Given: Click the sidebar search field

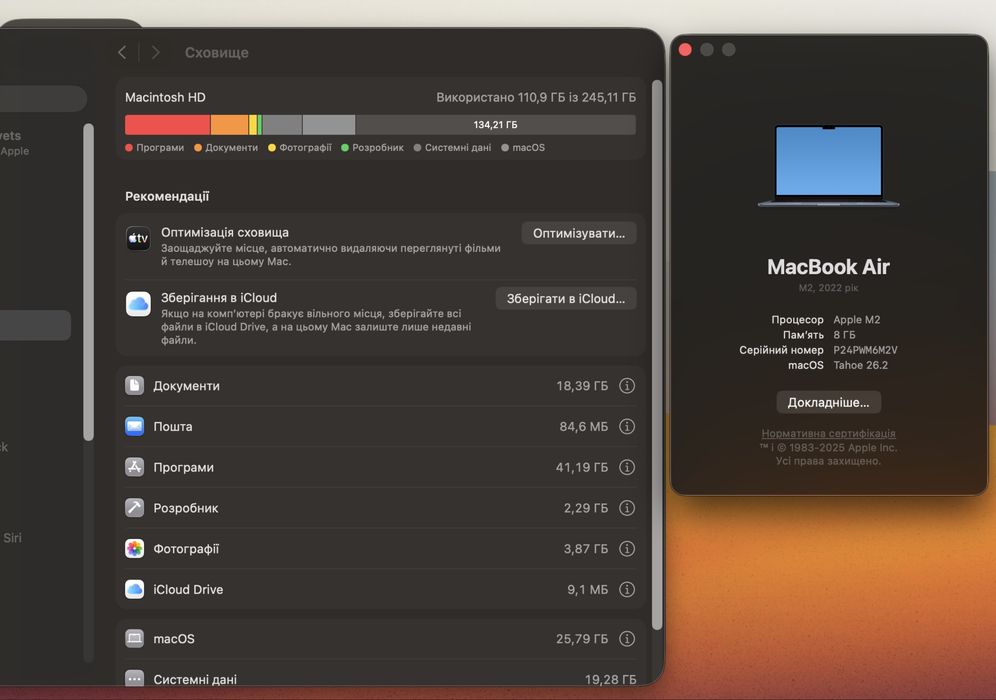Looking at the screenshot, I should pyautogui.click(x=43, y=98).
